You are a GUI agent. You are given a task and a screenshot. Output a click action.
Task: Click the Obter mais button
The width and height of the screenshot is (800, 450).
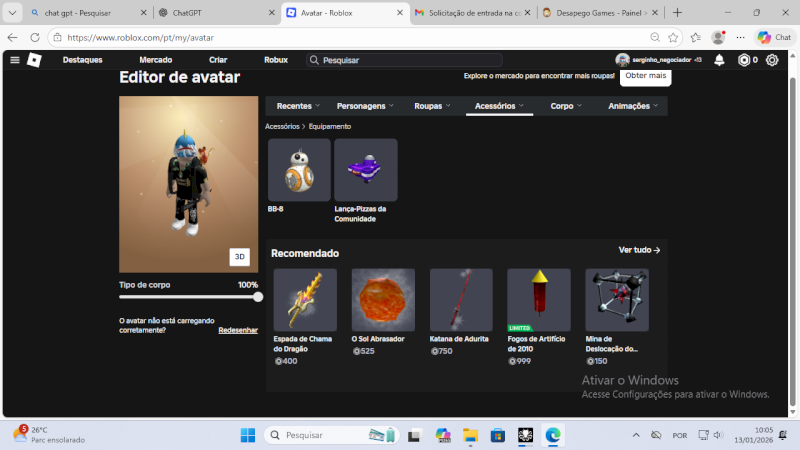(645, 76)
